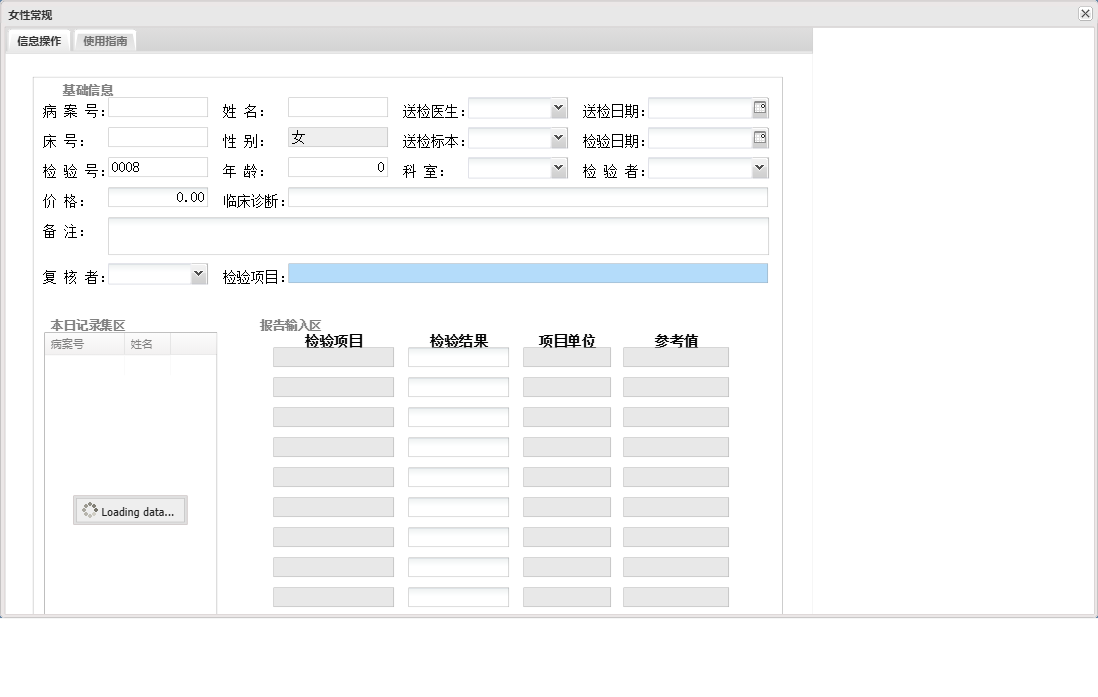
Task: Focus the 姓名 text box
Action: click(x=336, y=106)
